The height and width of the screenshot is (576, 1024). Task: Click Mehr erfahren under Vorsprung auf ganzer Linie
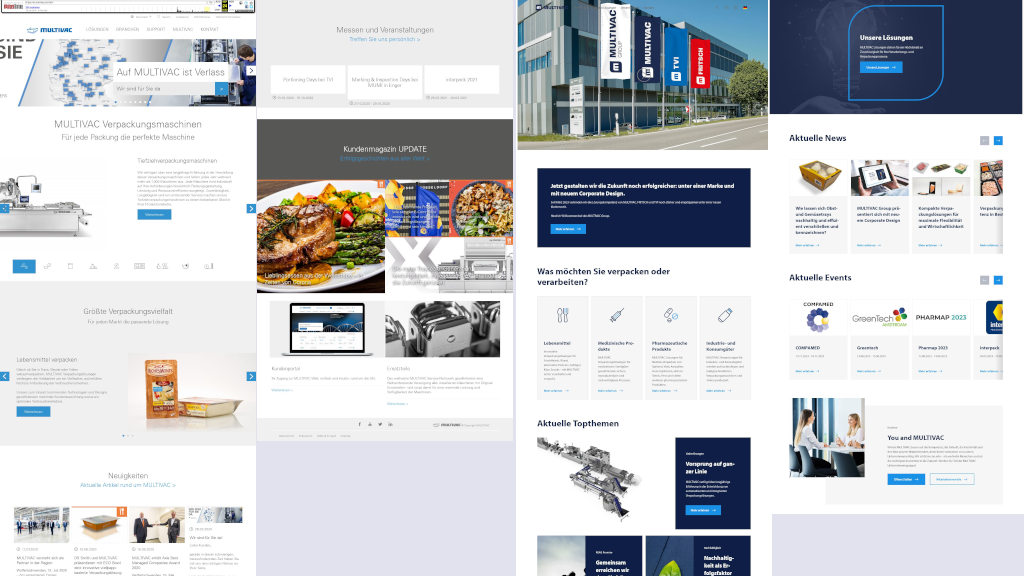[703, 510]
